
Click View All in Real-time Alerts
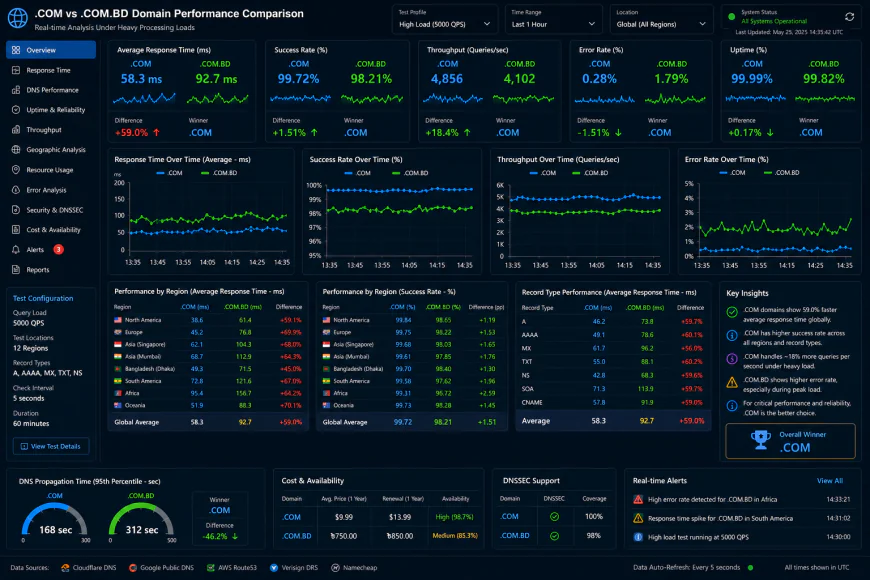click(x=829, y=481)
